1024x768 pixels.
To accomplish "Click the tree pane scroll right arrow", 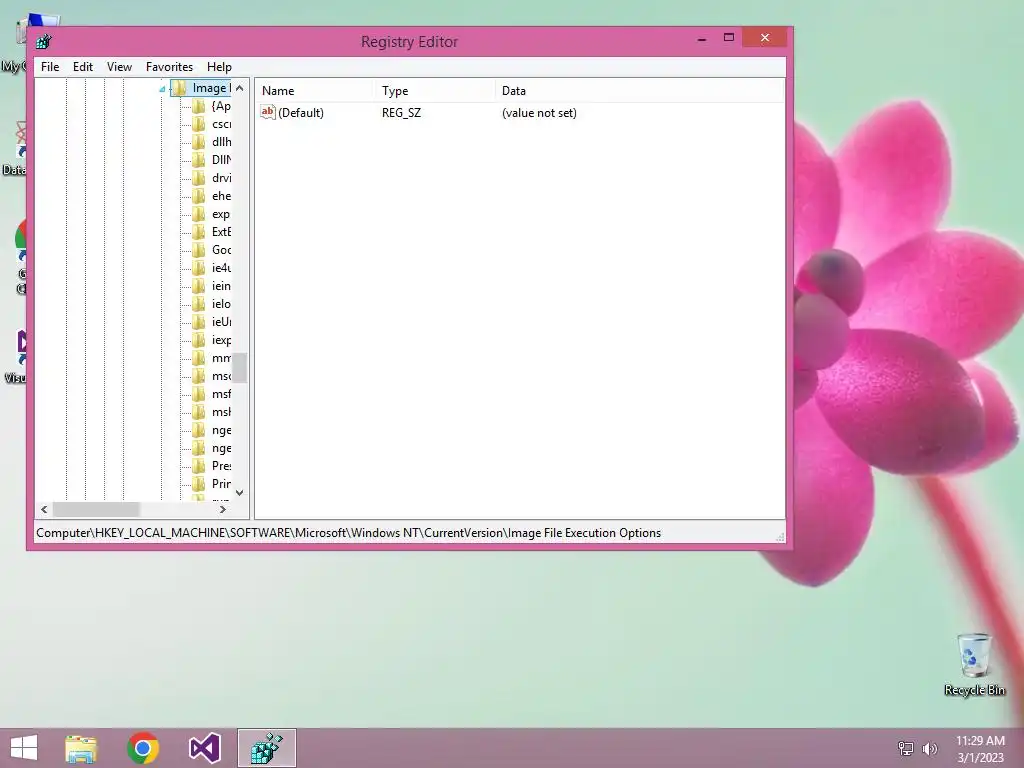I will (223, 509).
